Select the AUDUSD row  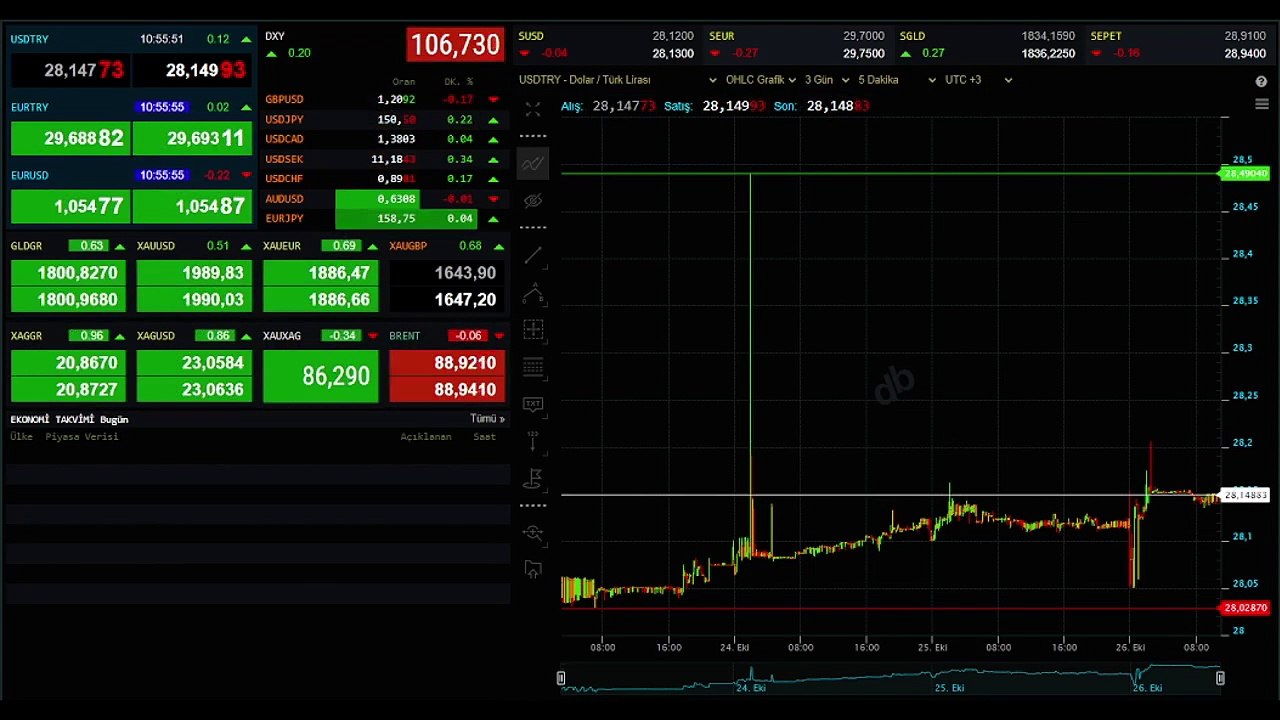pos(383,199)
